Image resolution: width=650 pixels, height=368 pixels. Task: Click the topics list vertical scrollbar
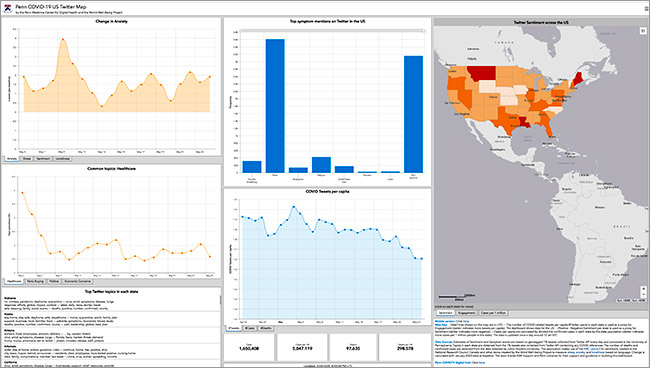coord(220,300)
